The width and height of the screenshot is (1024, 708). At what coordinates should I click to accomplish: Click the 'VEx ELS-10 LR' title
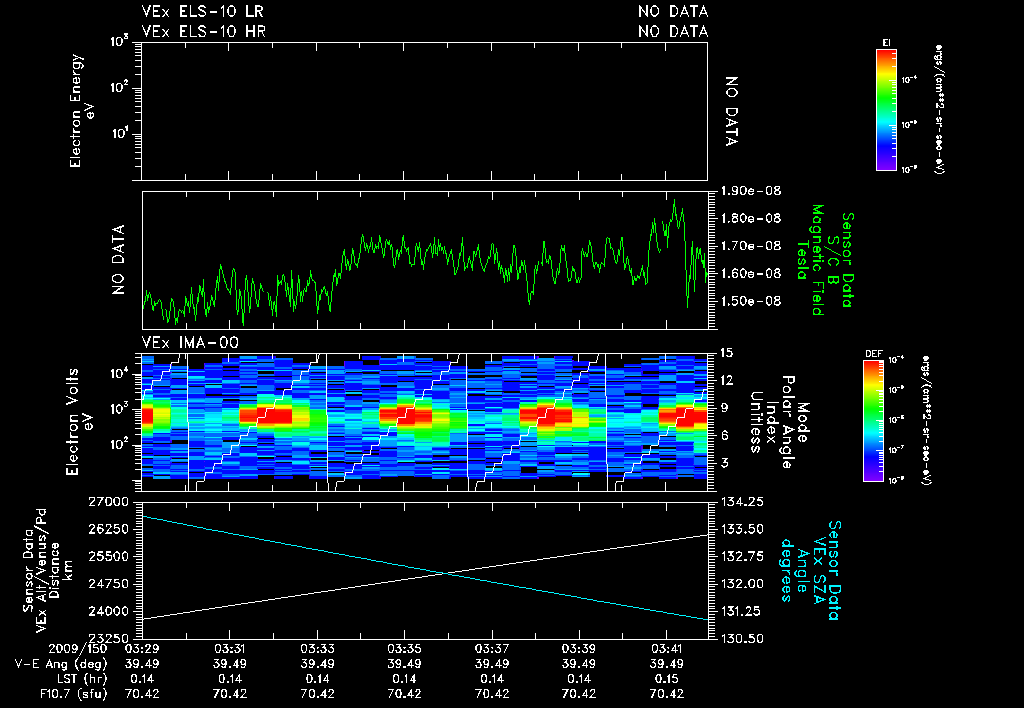(202, 12)
